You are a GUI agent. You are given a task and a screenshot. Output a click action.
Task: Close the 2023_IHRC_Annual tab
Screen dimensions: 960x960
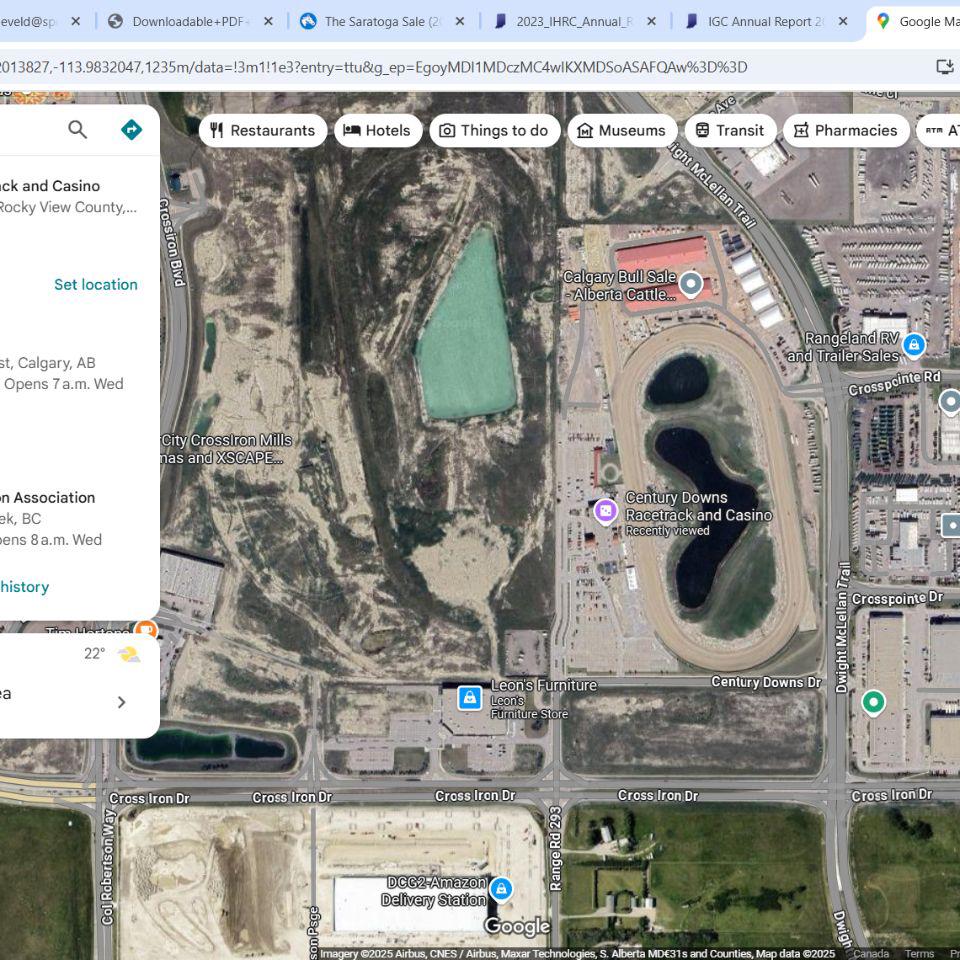pyautogui.click(x=651, y=21)
